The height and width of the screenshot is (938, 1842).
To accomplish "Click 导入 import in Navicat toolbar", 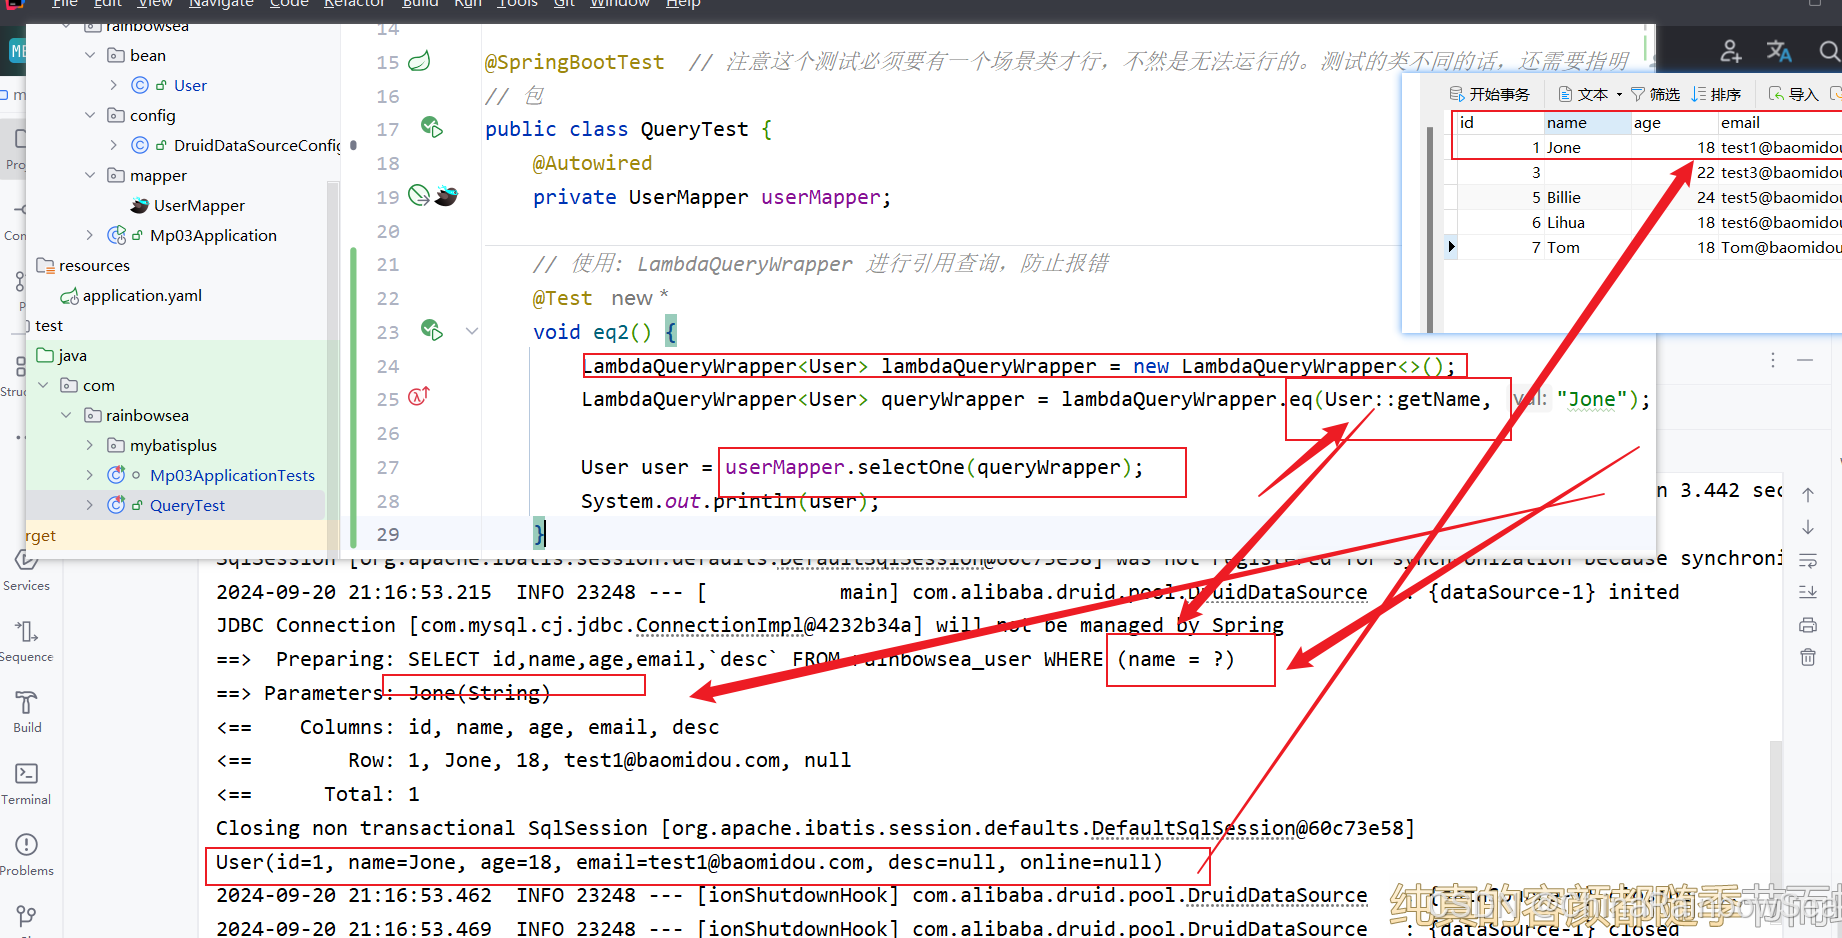I will 1793,94.
